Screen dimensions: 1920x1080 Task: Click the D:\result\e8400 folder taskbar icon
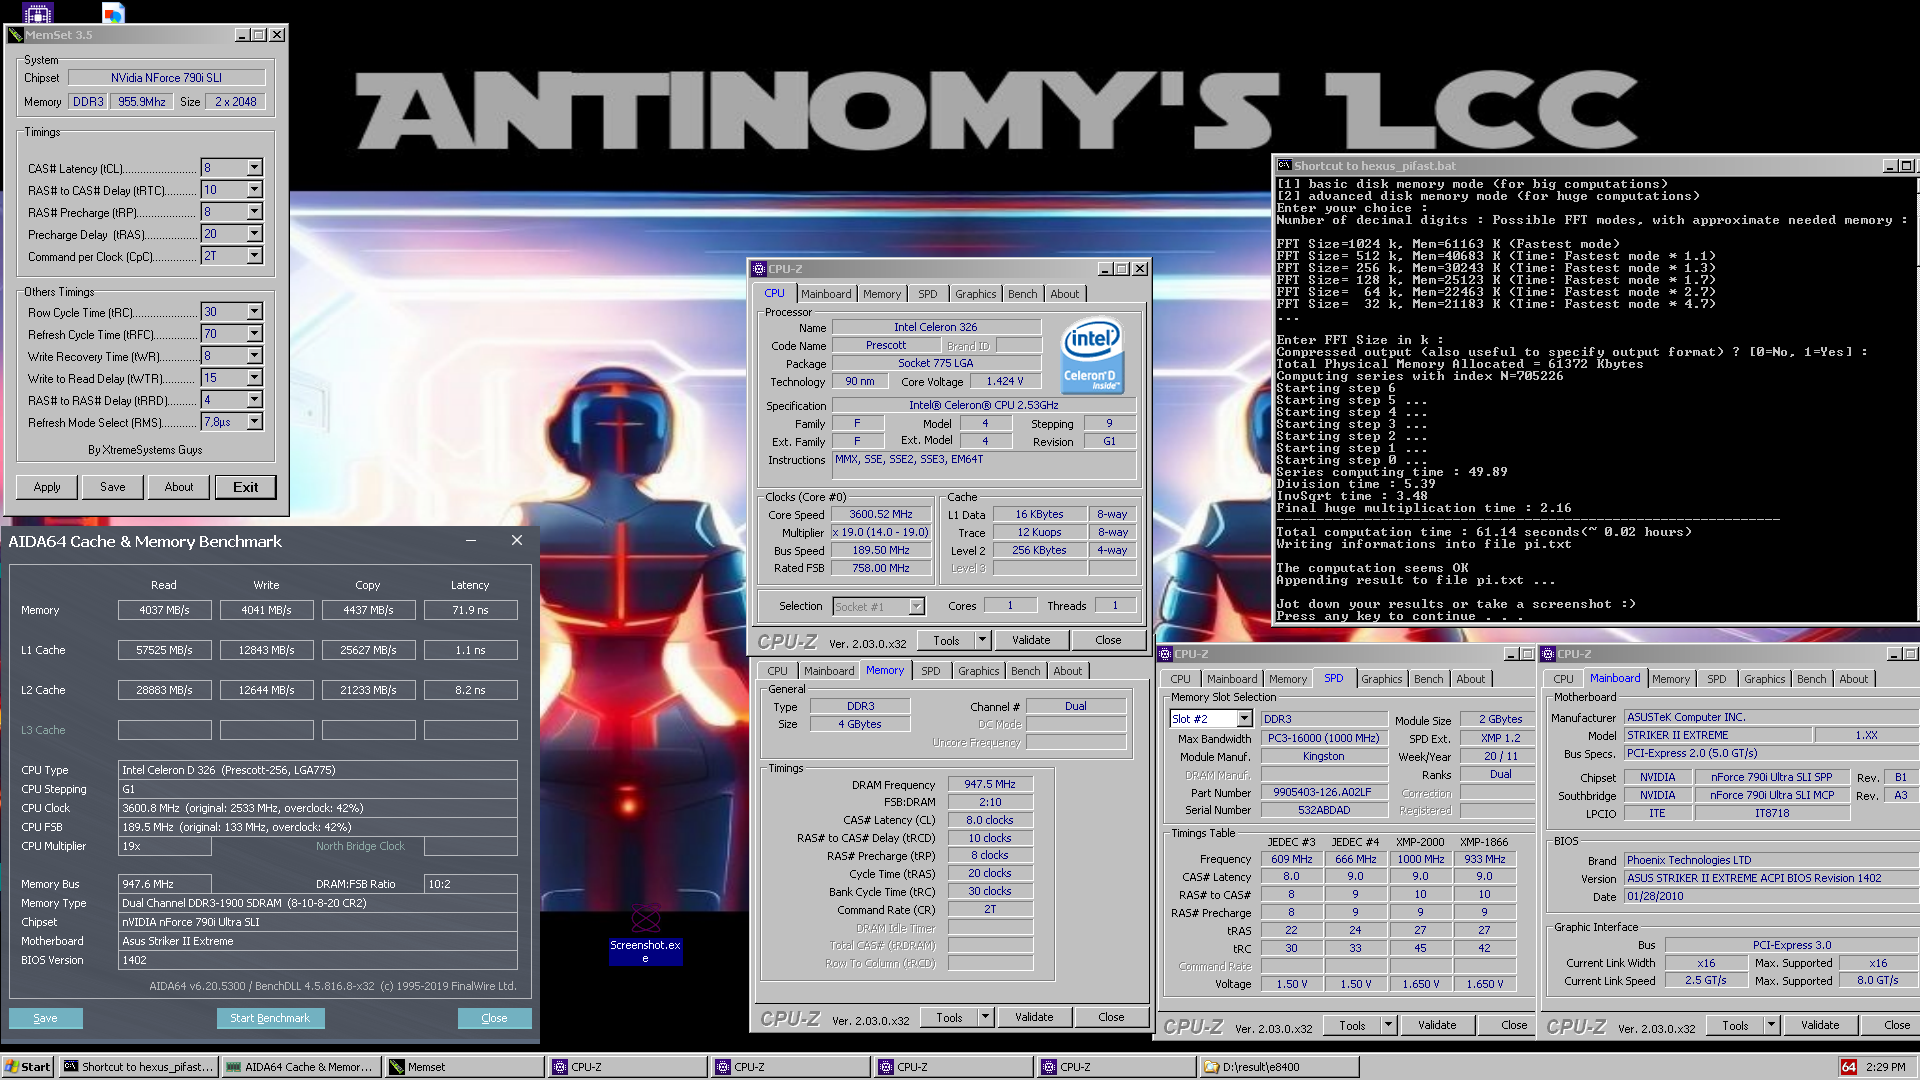pyautogui.click(x=1211, y=1067)
